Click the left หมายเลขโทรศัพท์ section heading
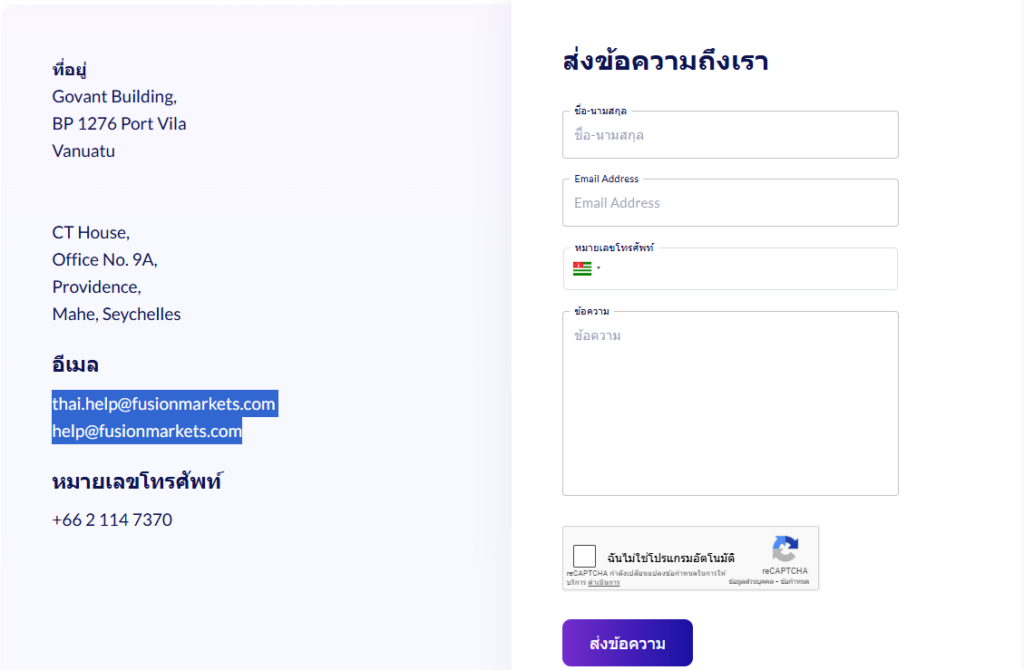The width and height of the screenshot is (1024, 670). coord(136,482)
